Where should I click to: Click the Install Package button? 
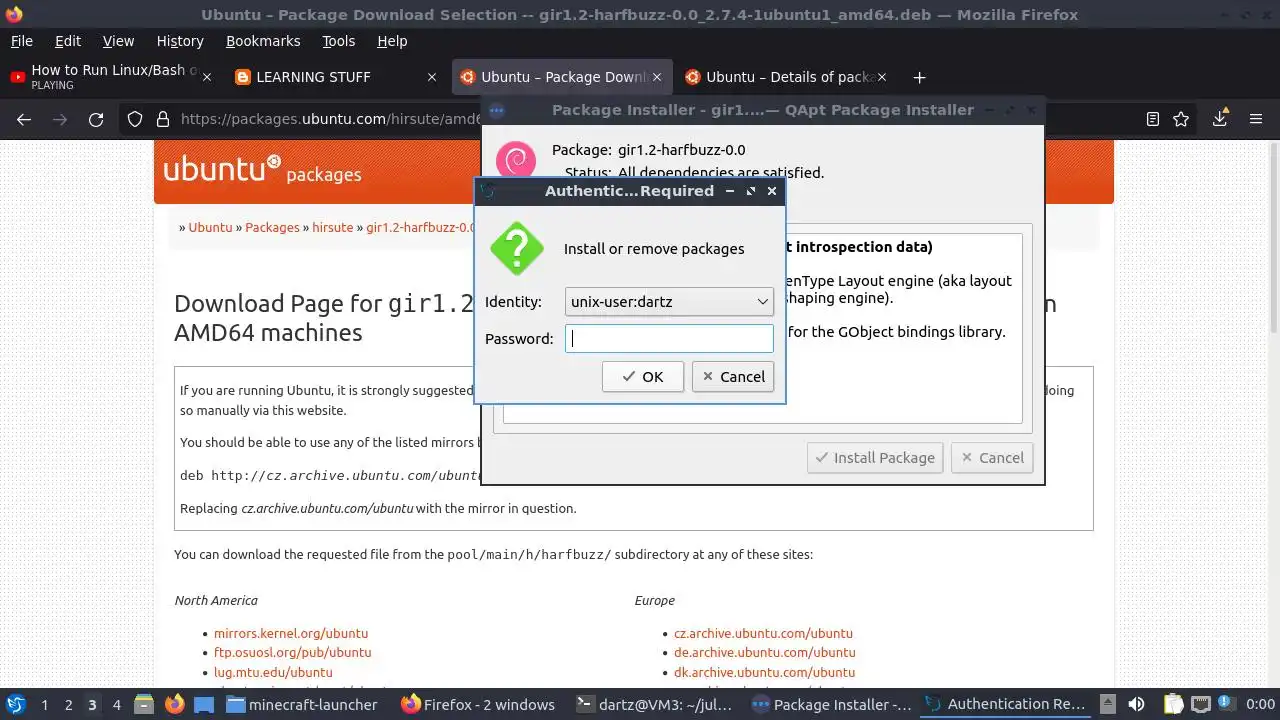875,457
